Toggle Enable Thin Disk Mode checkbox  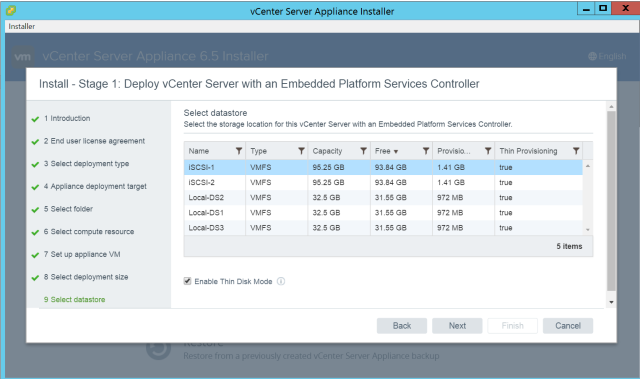[x=187, y=281]
